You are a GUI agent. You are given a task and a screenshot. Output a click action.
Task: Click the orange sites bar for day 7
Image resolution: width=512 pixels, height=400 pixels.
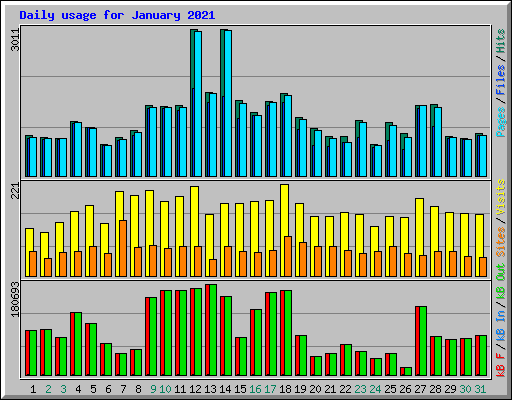pyautogui.click(x=123, y=248)
